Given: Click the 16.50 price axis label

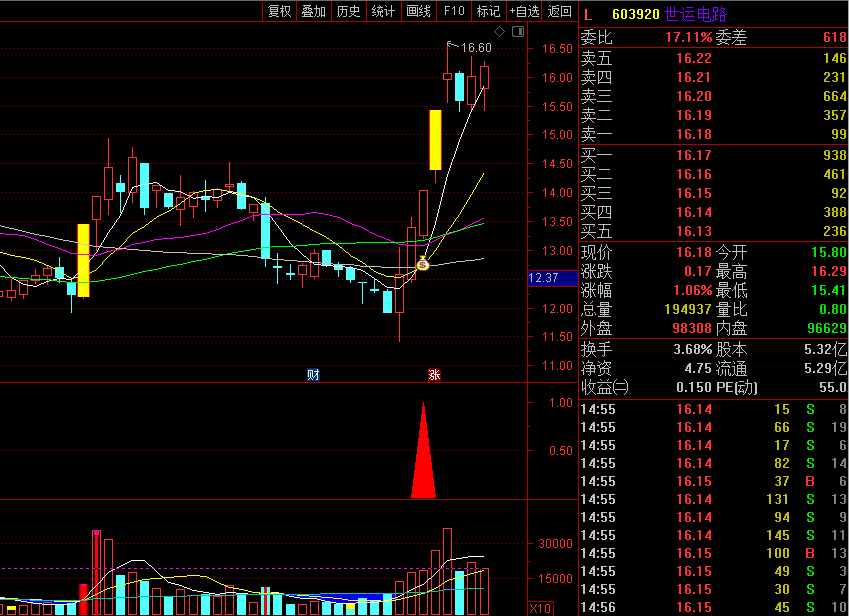Looking at the screenshot, I should pos(557,49).
